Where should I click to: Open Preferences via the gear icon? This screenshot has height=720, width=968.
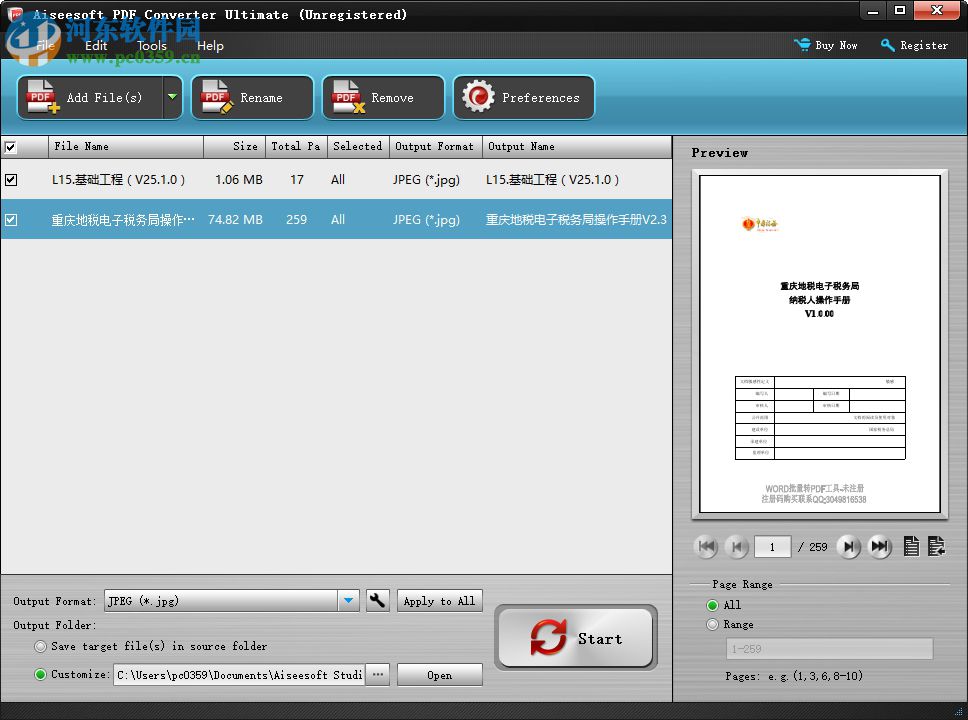pos(478,97)
